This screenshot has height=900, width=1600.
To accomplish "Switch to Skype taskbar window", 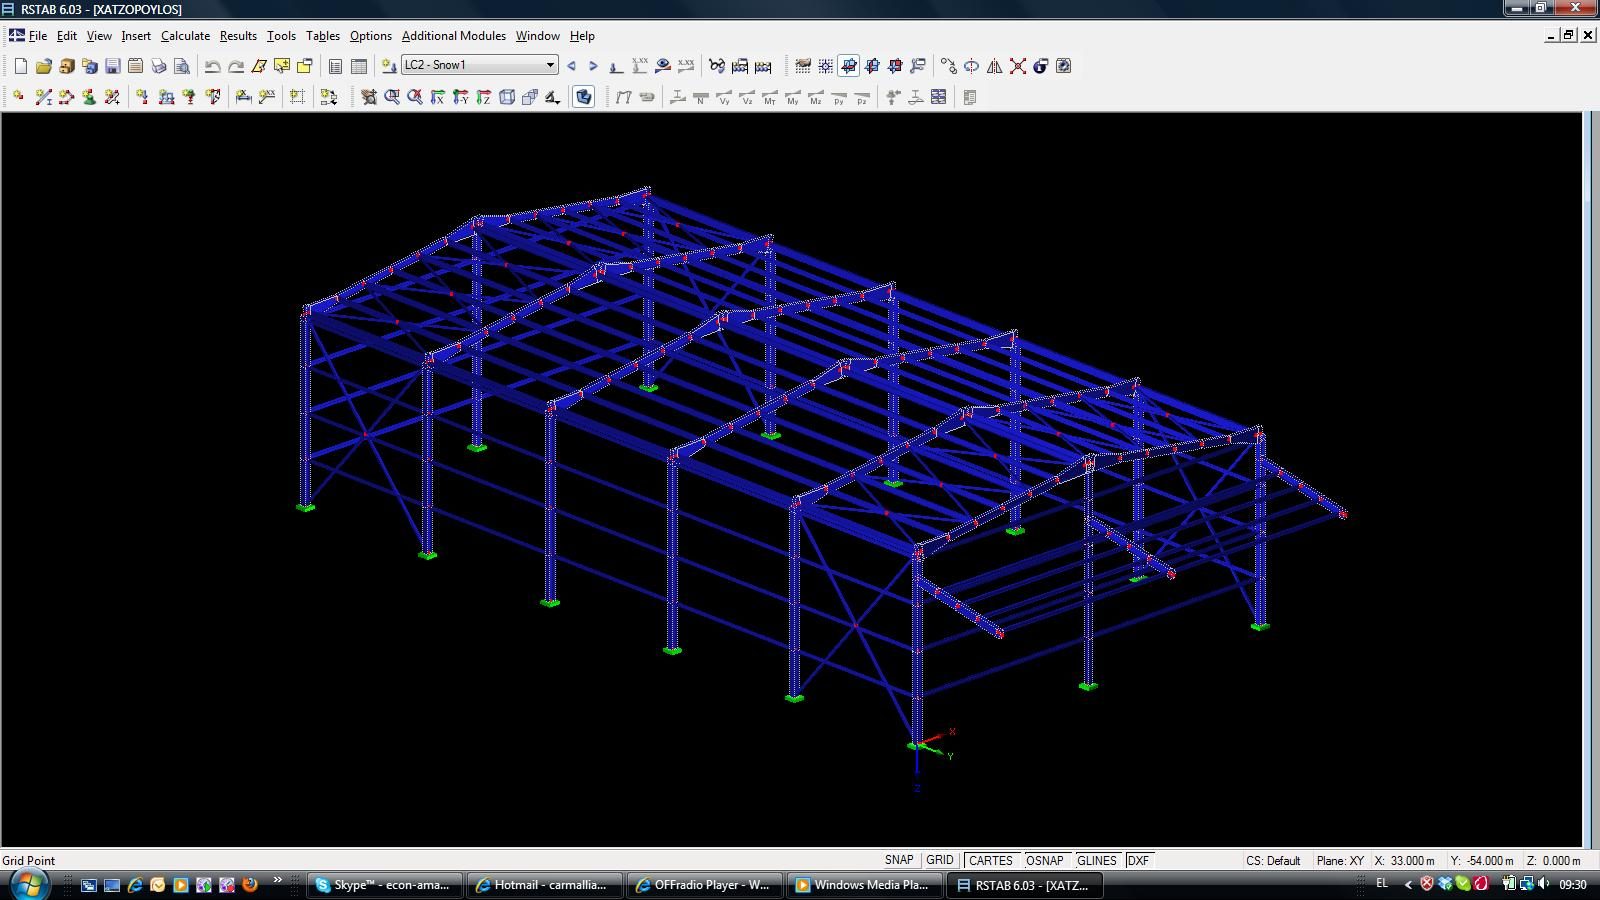I will point(385,885).
